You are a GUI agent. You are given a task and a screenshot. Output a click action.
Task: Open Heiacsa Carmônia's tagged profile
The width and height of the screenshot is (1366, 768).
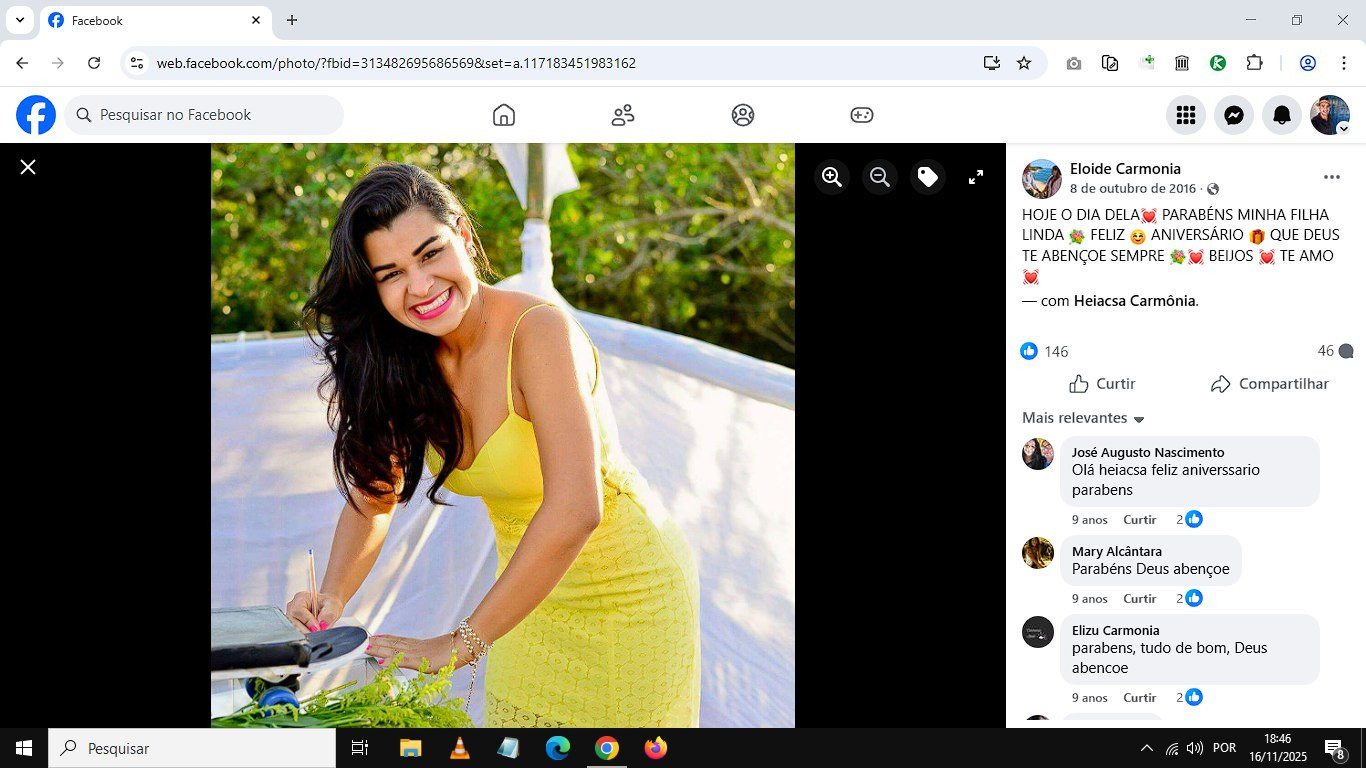pyautogui.click(x=1134, y=301)
